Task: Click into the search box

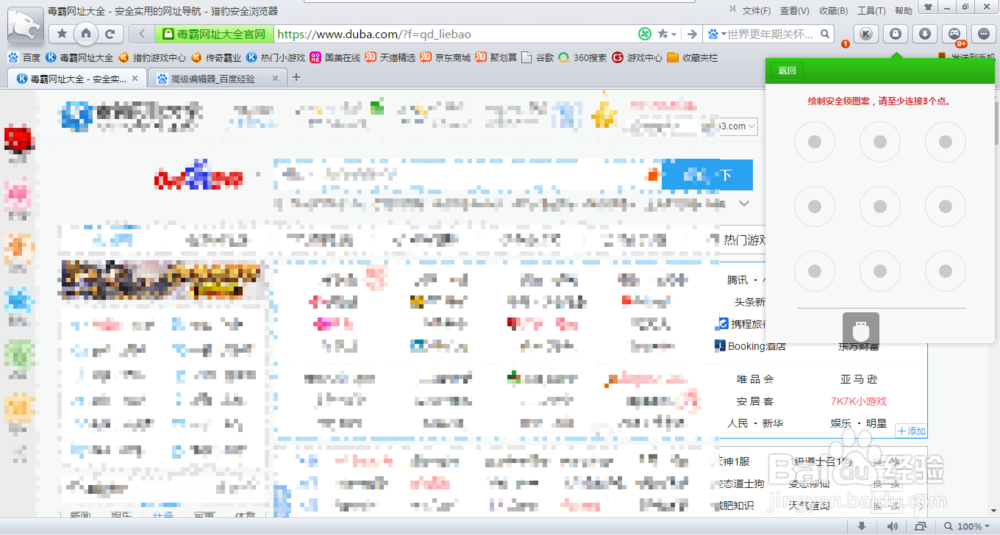Action: (772, 34)
